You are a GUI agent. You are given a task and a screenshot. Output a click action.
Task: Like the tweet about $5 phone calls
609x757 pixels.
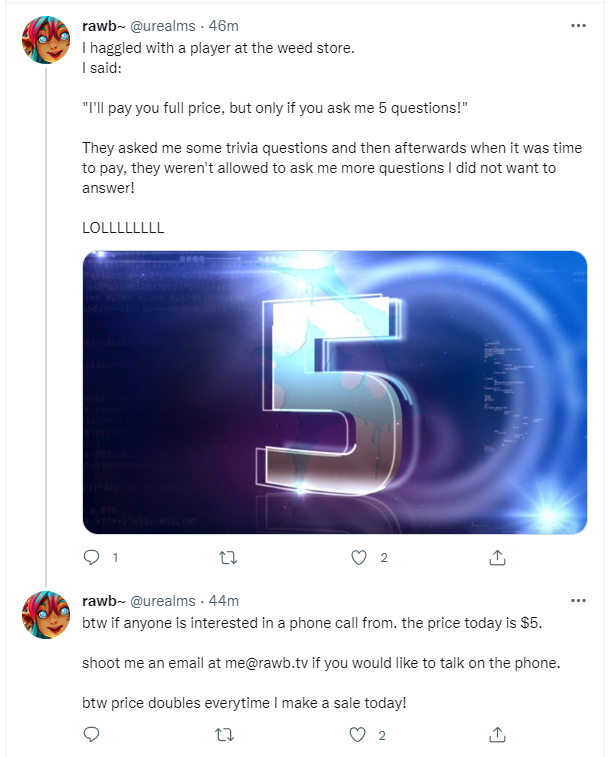click(x=357, y=735)
